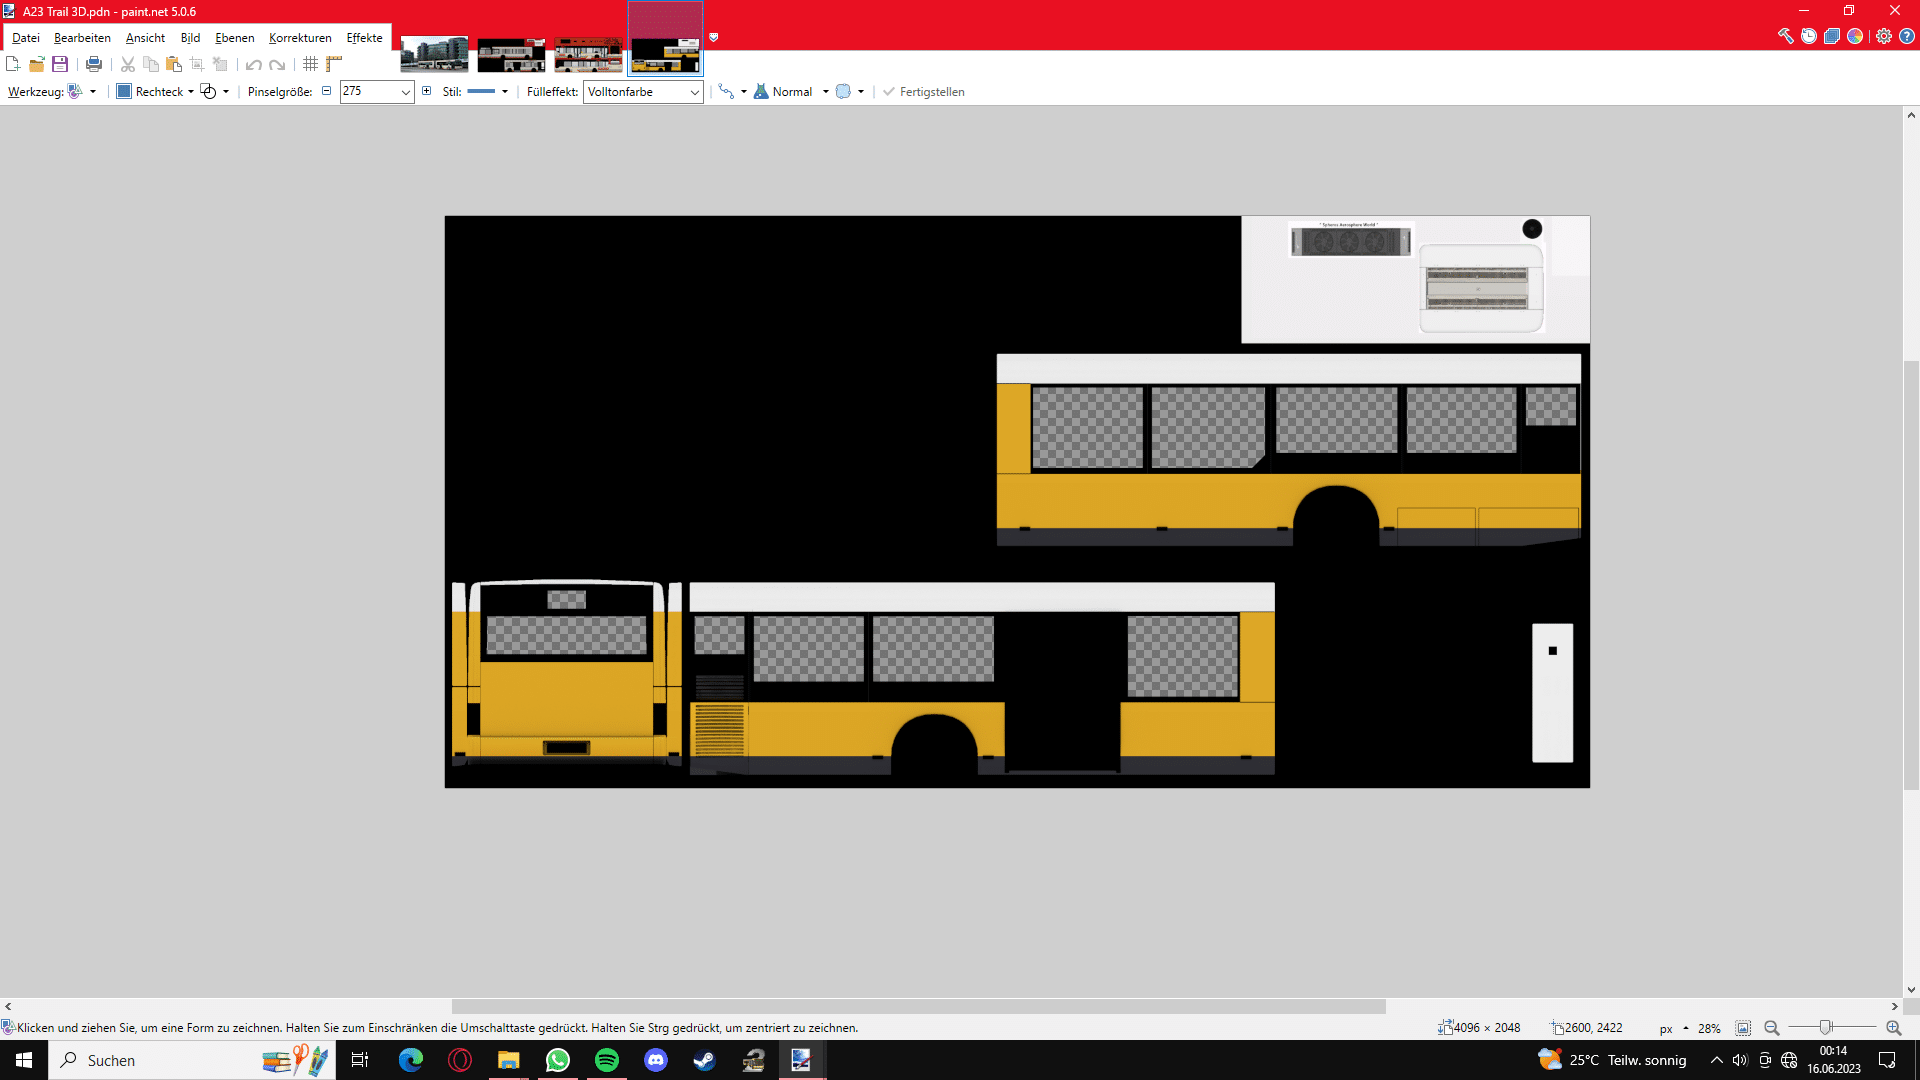1920x1080 pixels.
Task: Click the zoom out magnifier icon
Action: pyautogui.click(x=1772, y=1028)
